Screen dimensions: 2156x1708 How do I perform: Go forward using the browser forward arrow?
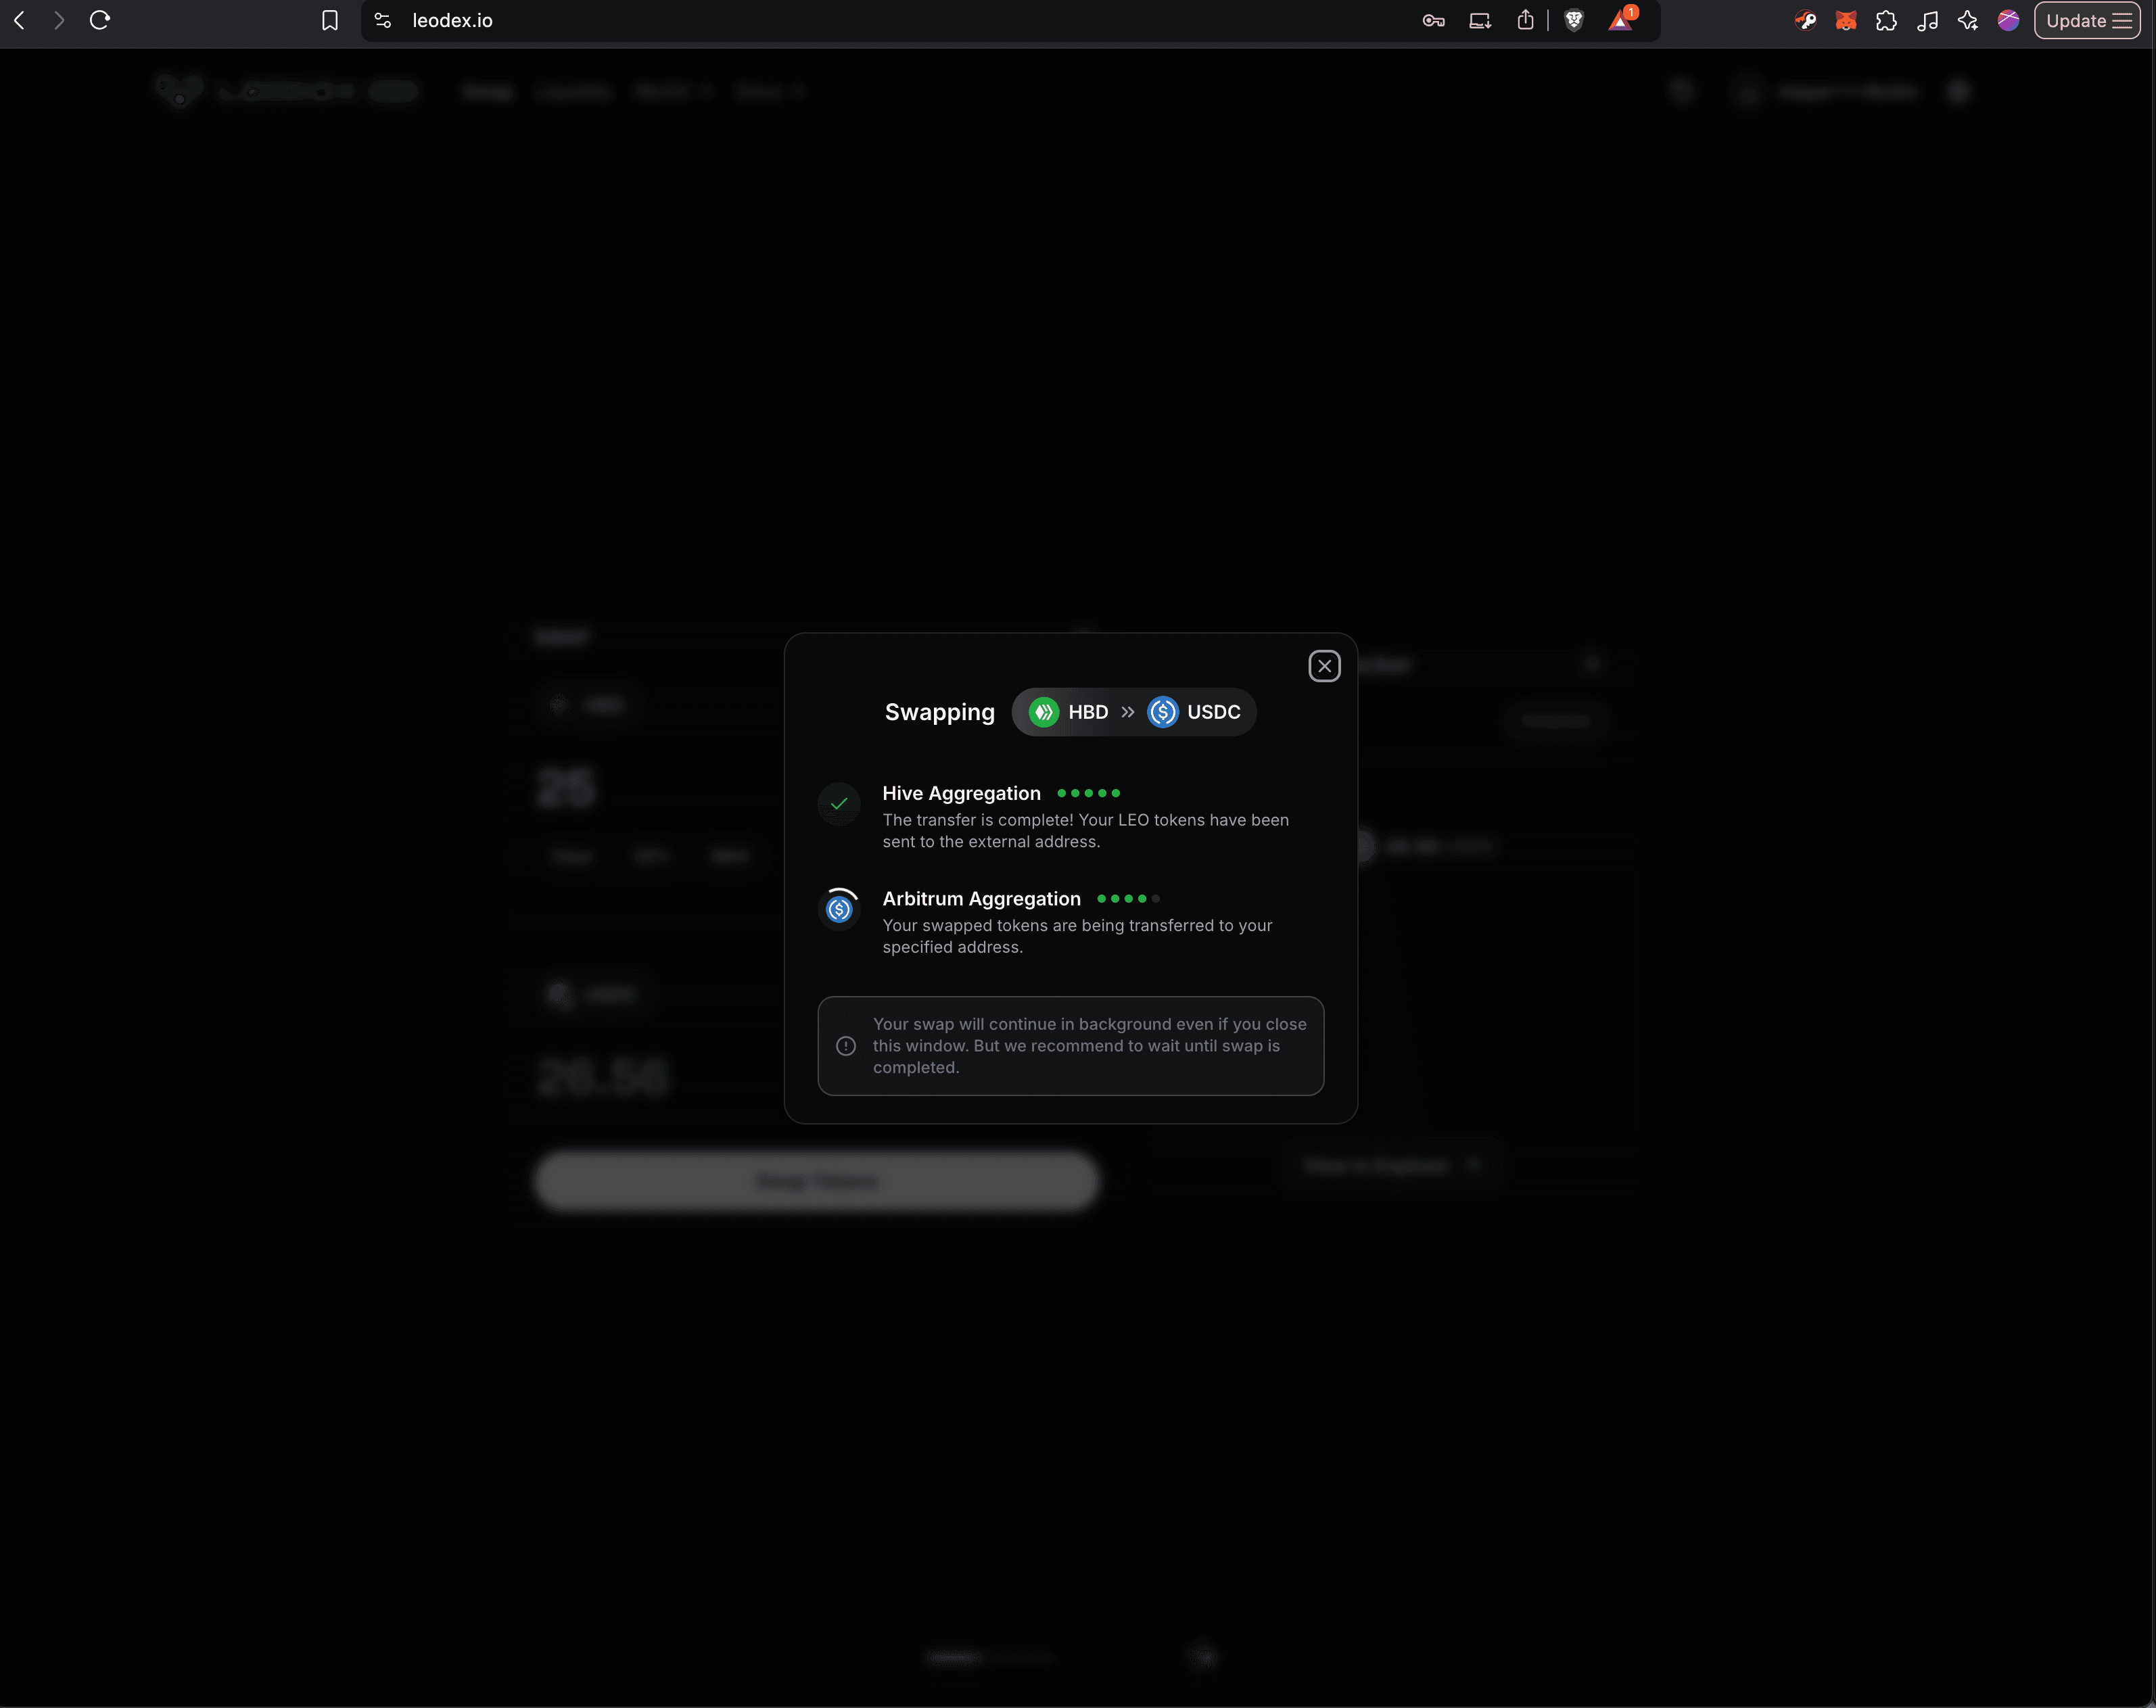[59, 20]
